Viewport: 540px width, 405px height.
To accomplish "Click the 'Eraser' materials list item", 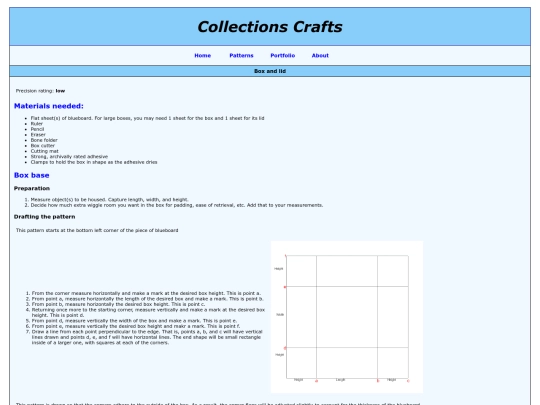I will click(38, 135).
